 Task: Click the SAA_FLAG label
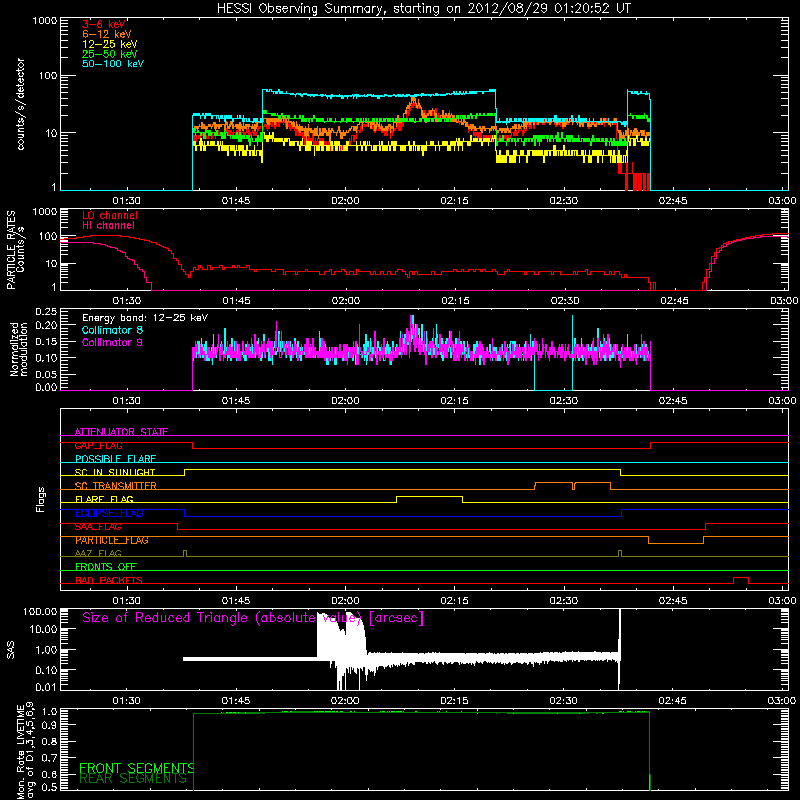pos(98,527)
